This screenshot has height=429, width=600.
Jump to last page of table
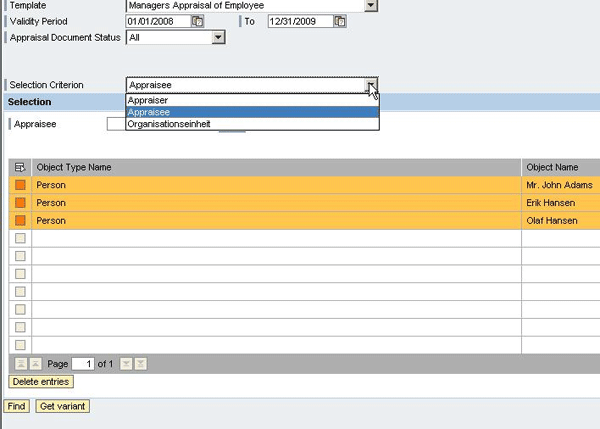141,364
